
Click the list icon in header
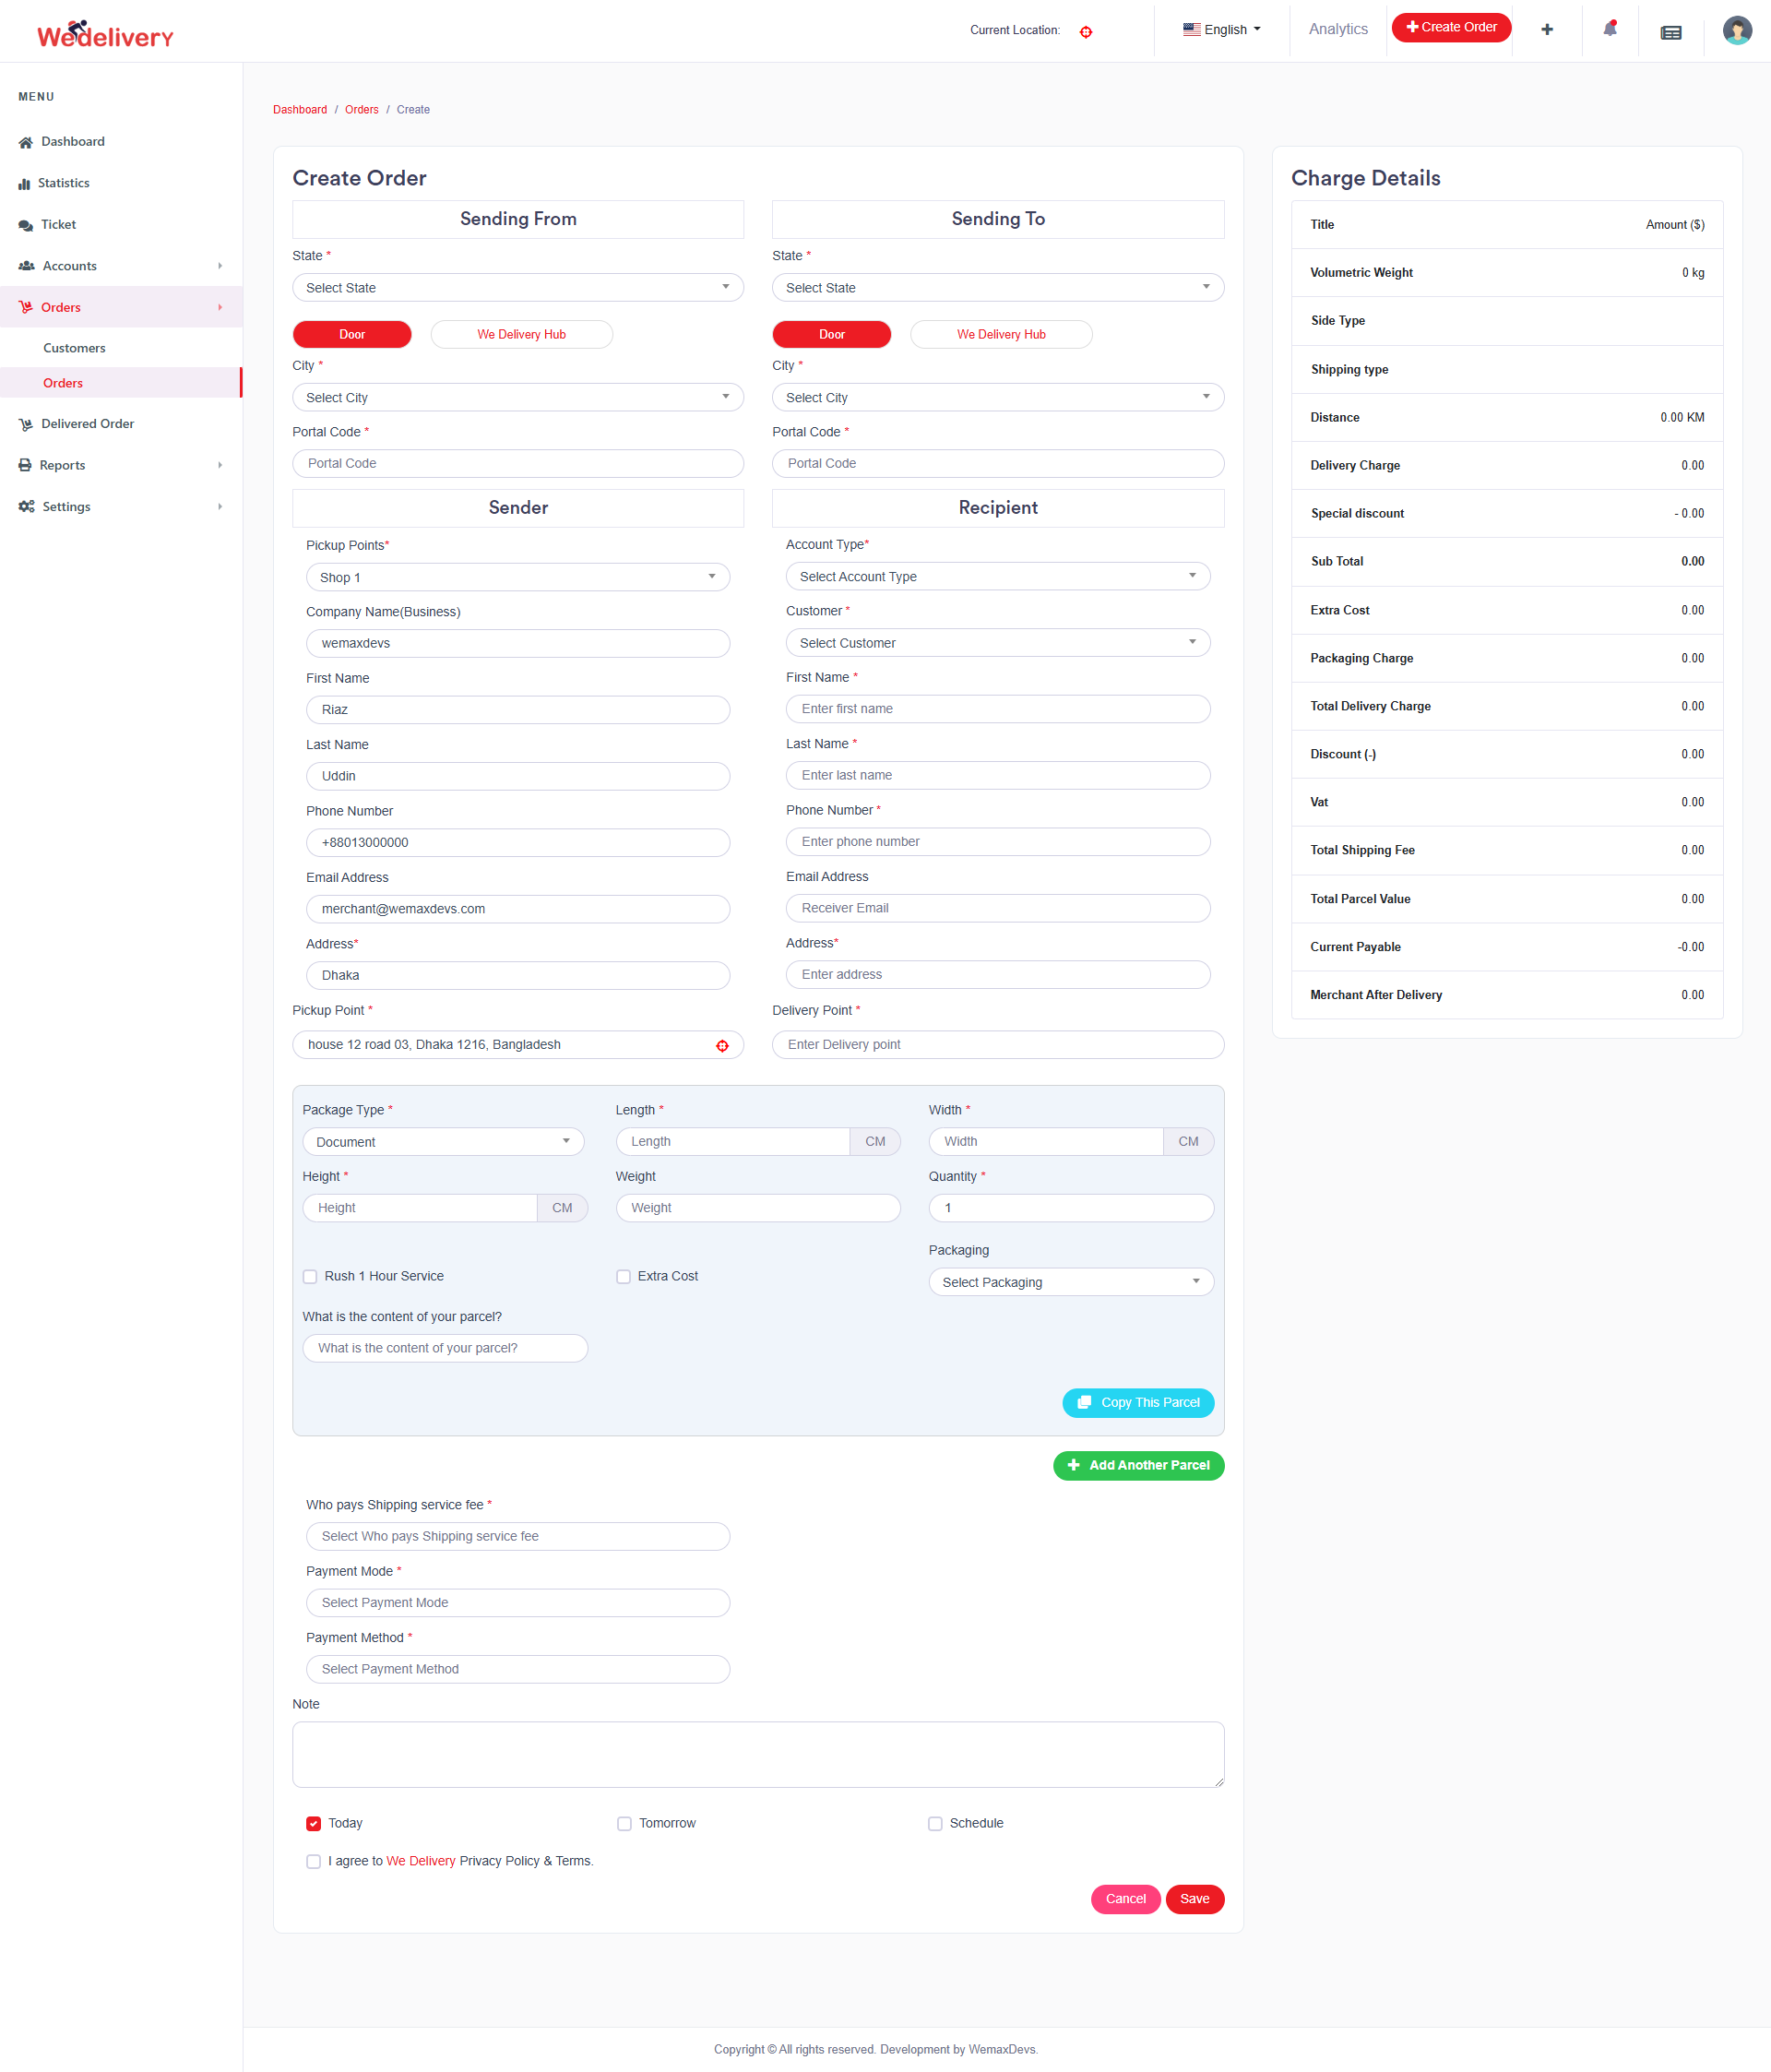pos(1670,32)
